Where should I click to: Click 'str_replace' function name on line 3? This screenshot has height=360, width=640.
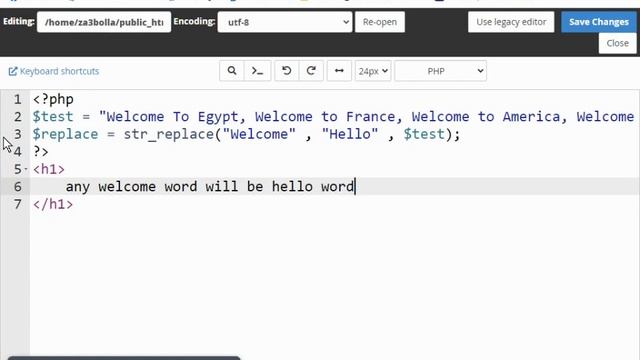(169, 134)
